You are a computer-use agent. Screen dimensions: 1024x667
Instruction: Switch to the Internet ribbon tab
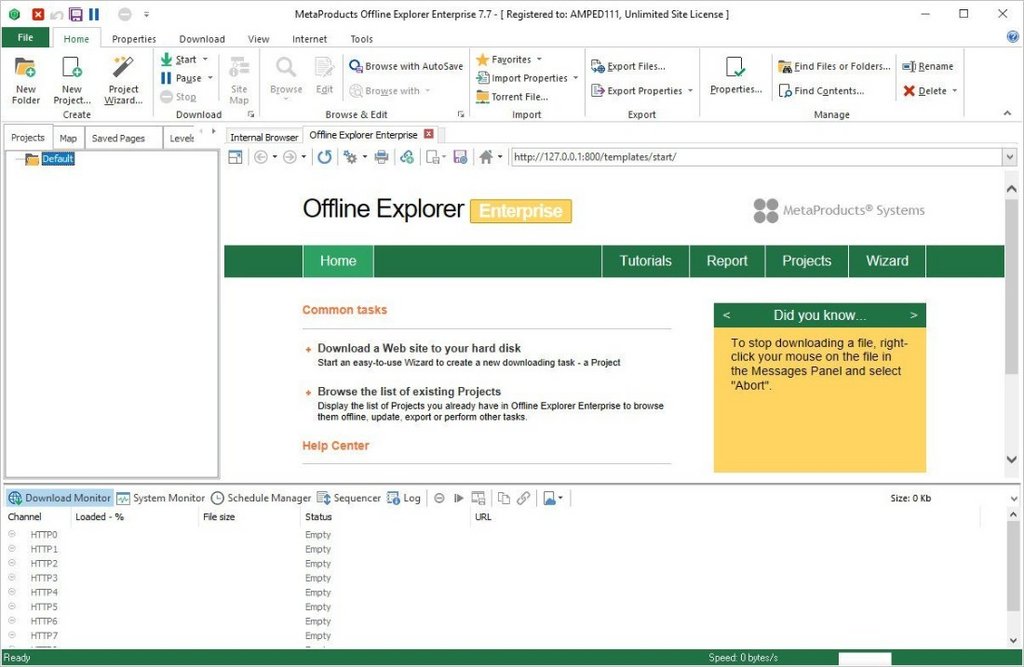[x=310, y=39]
